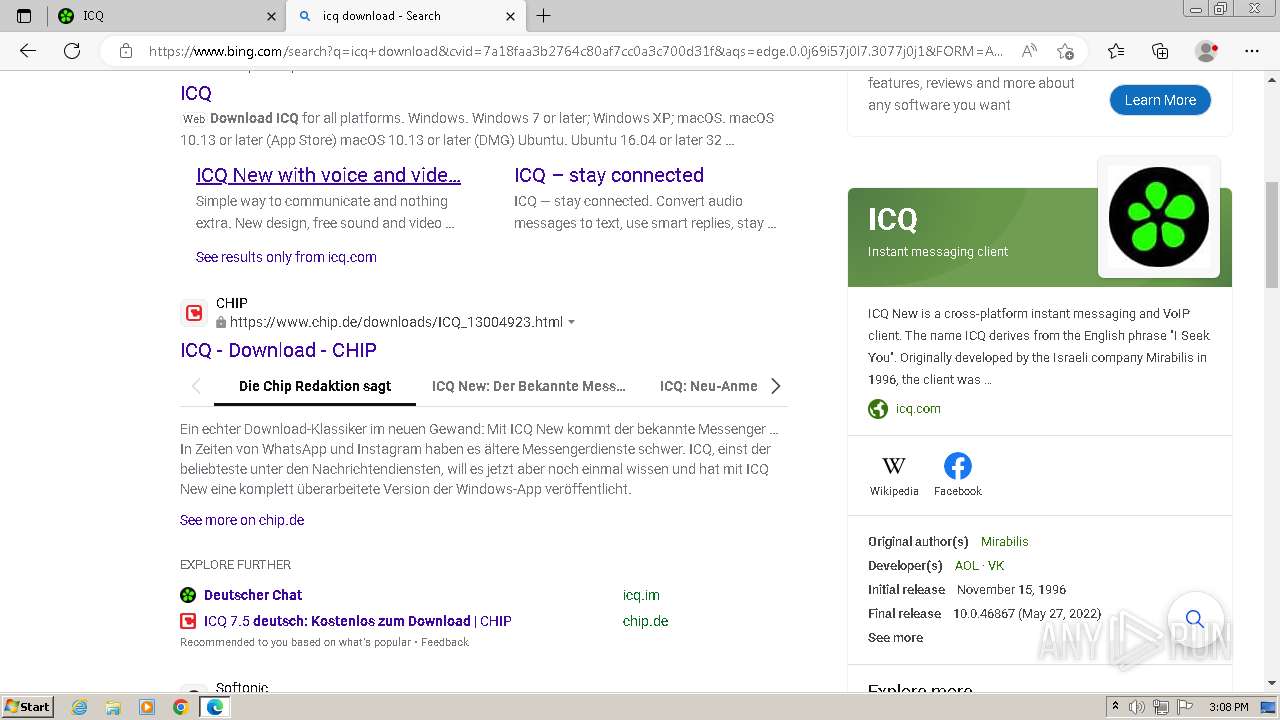Close the ICQ tab

click(x=272, y=16)
